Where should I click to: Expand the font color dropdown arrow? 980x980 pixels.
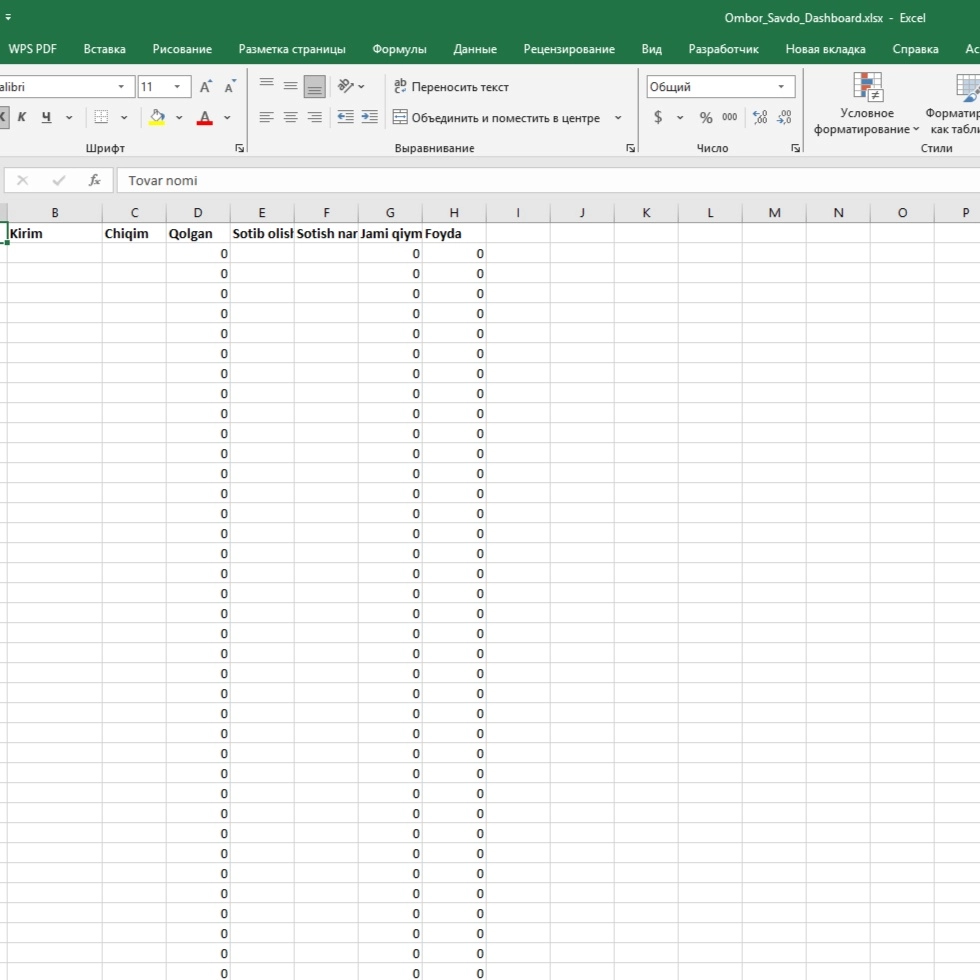pyautogui.click(x=227, y=117)
